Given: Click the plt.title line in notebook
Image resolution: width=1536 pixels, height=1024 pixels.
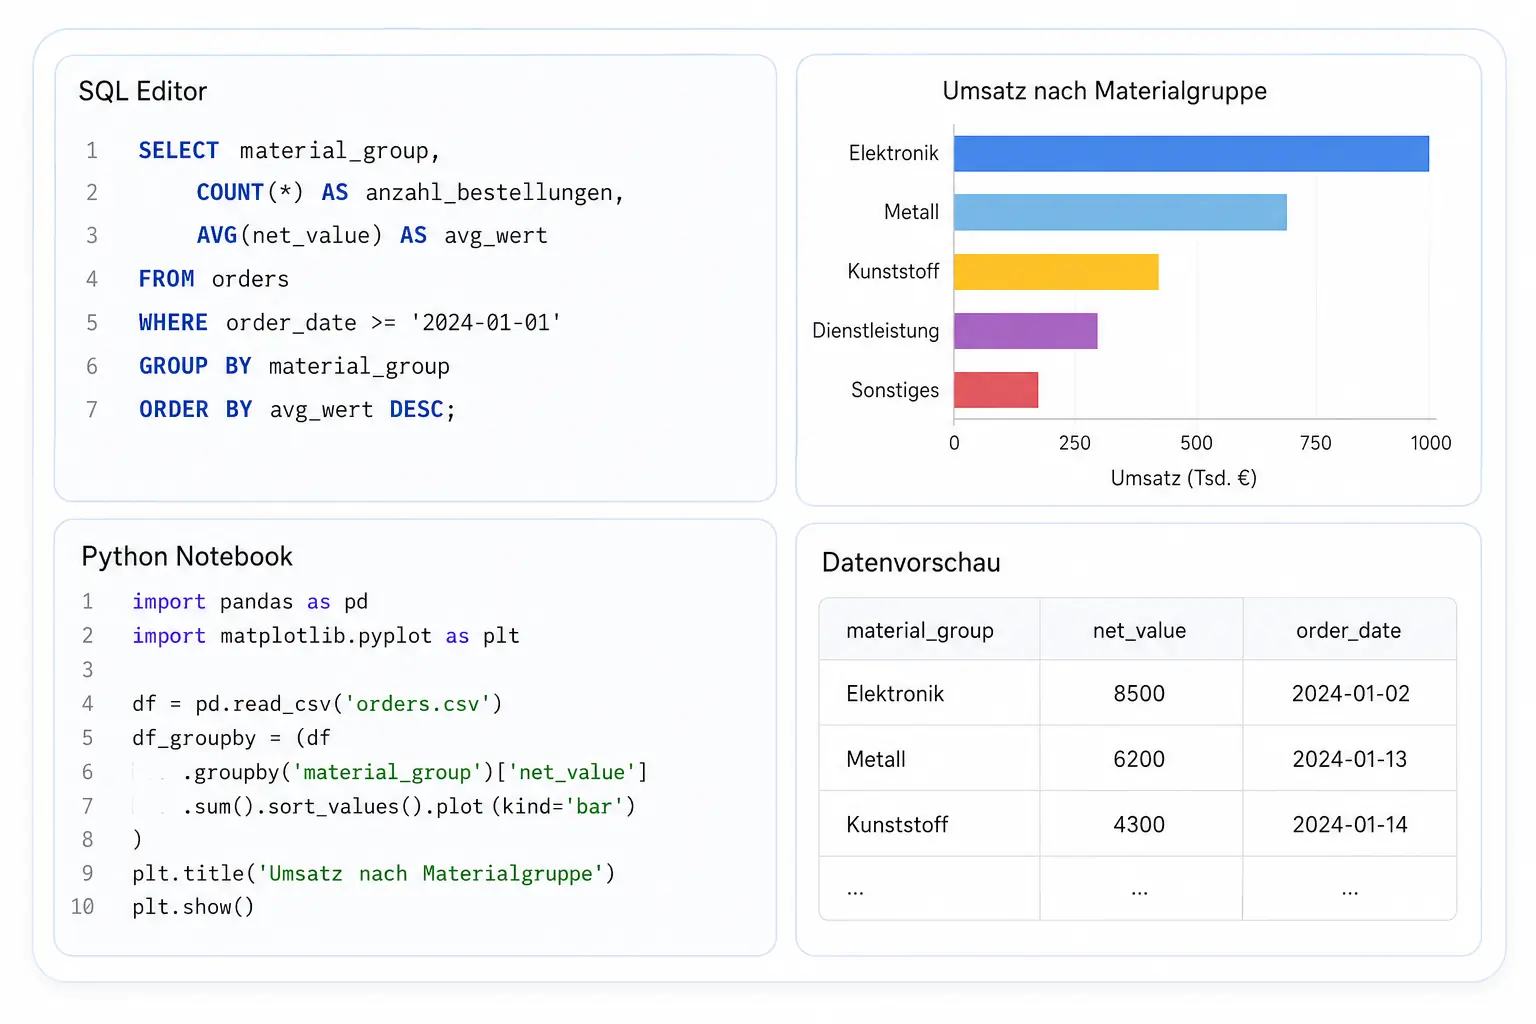Looking at the screenshot, I should [x=374, y=874].
